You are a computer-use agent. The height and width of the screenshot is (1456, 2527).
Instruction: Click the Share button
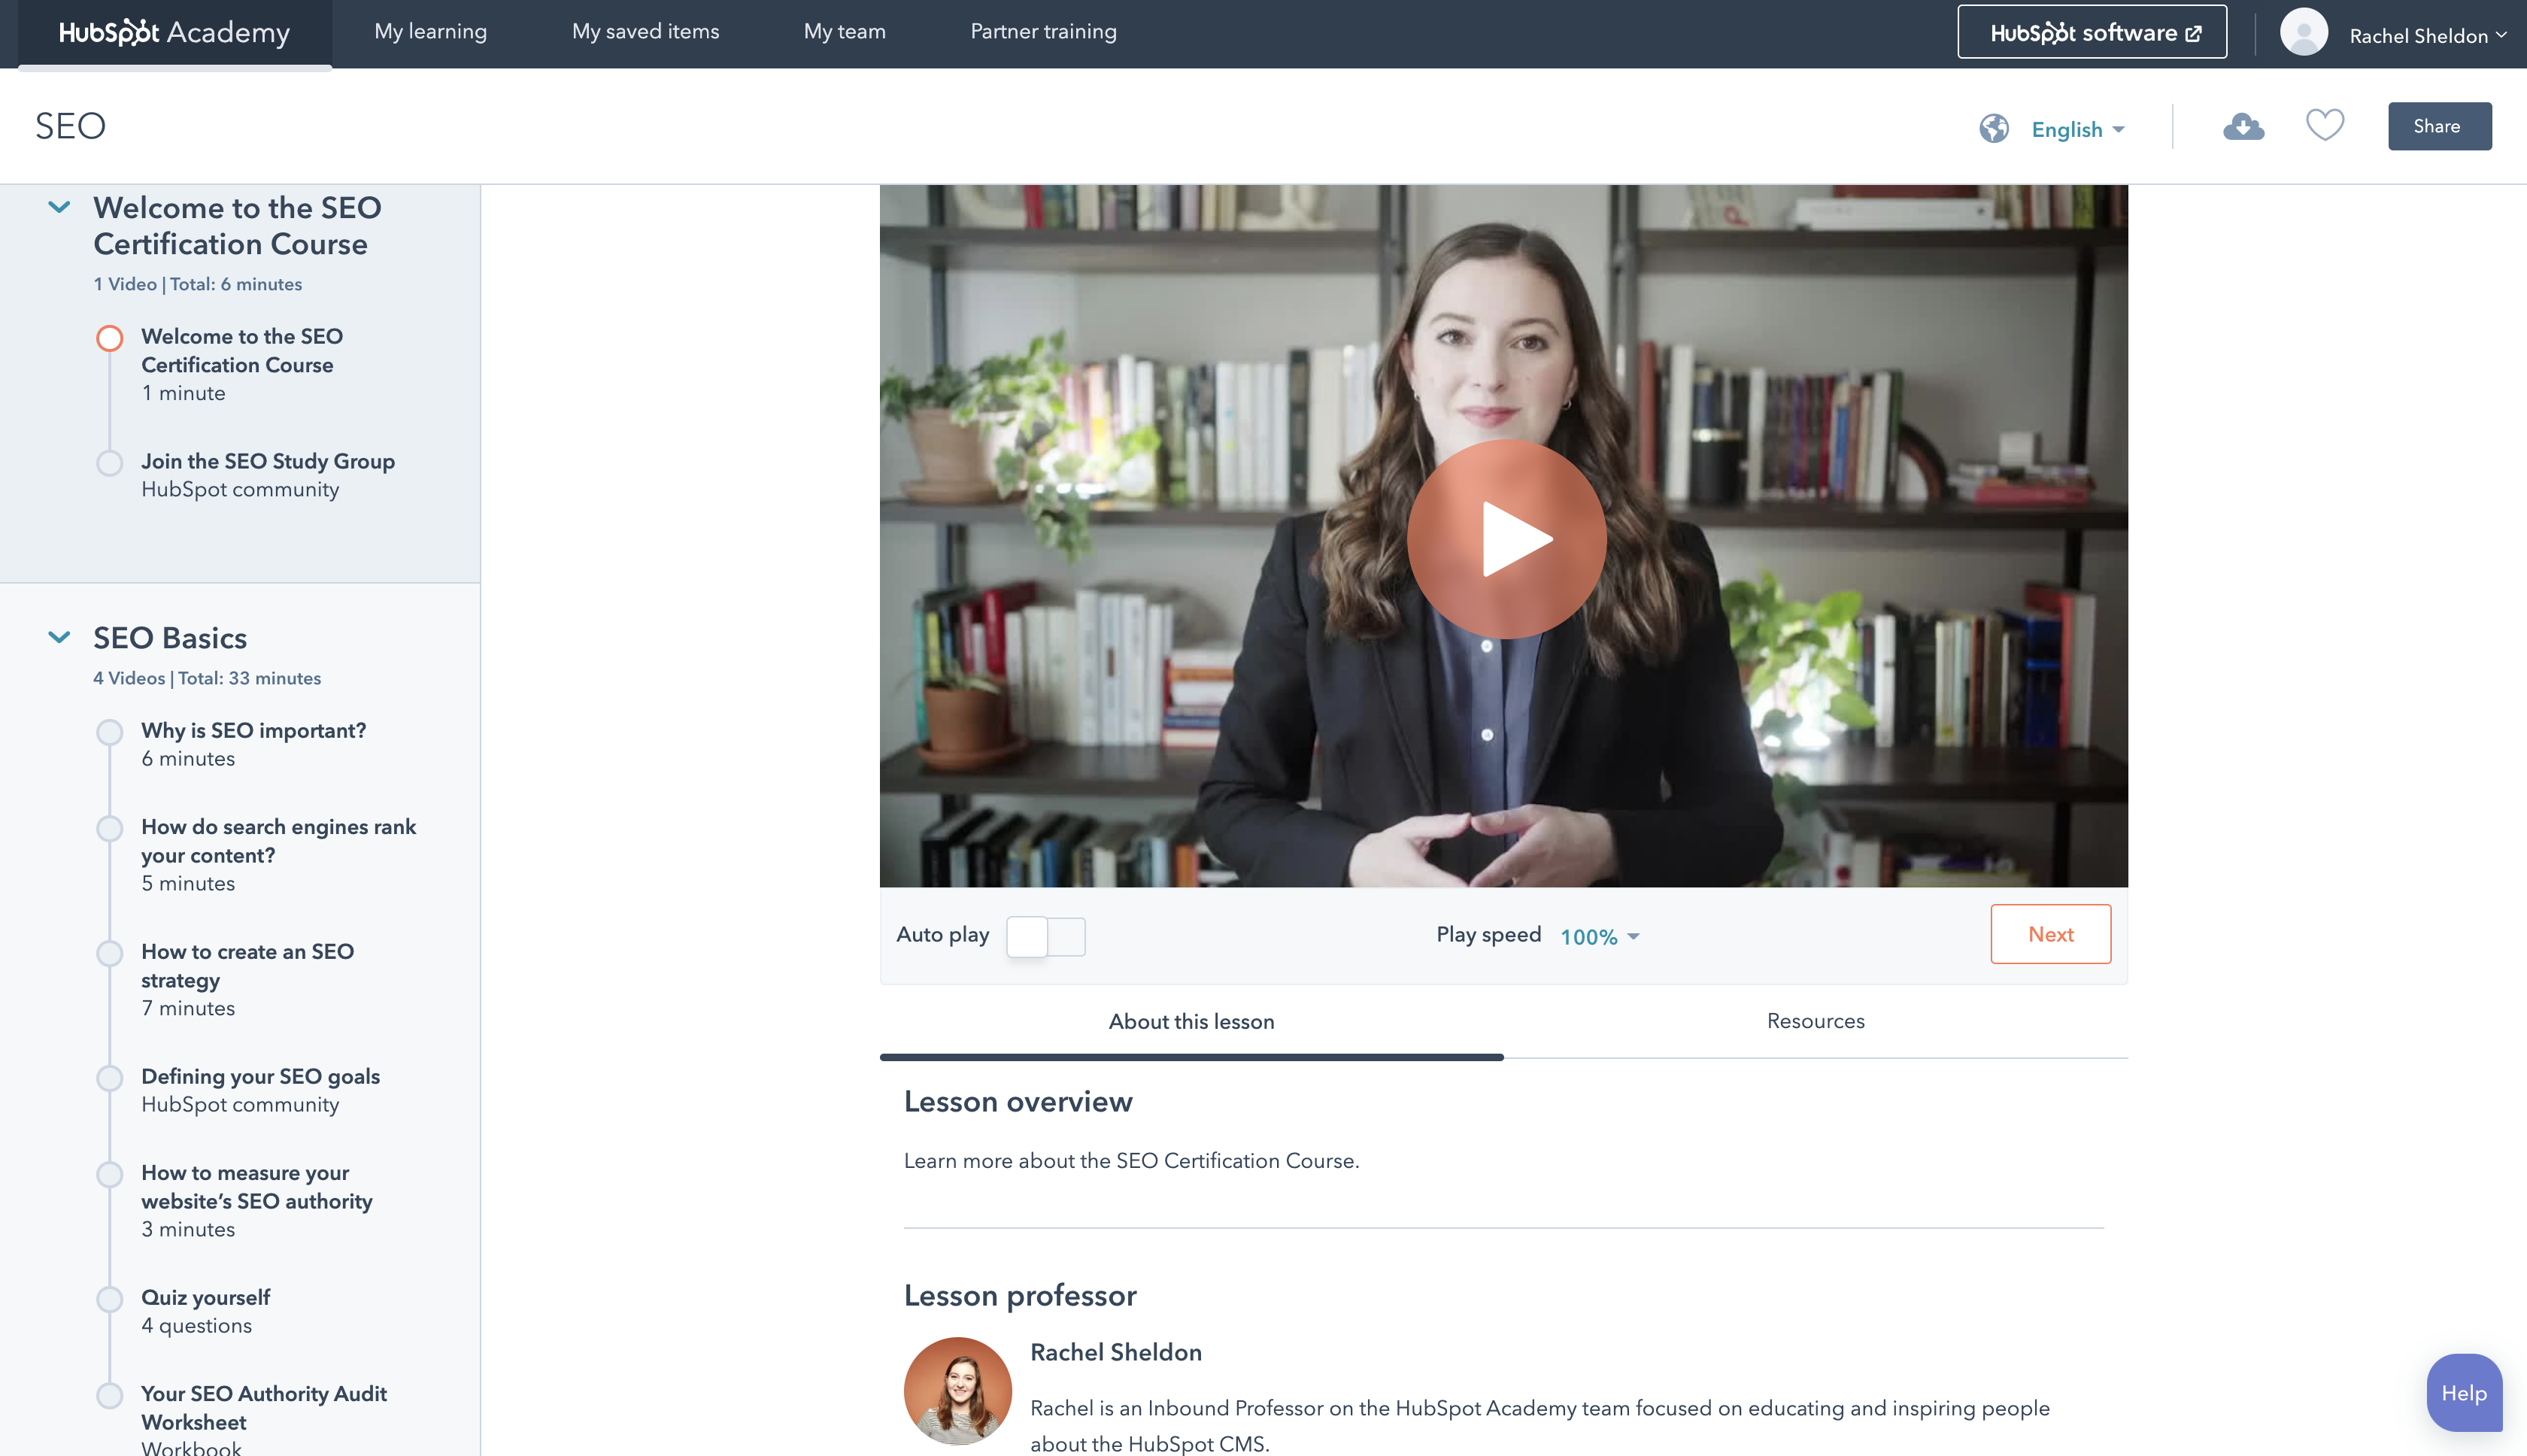[x=2438, y=126]
